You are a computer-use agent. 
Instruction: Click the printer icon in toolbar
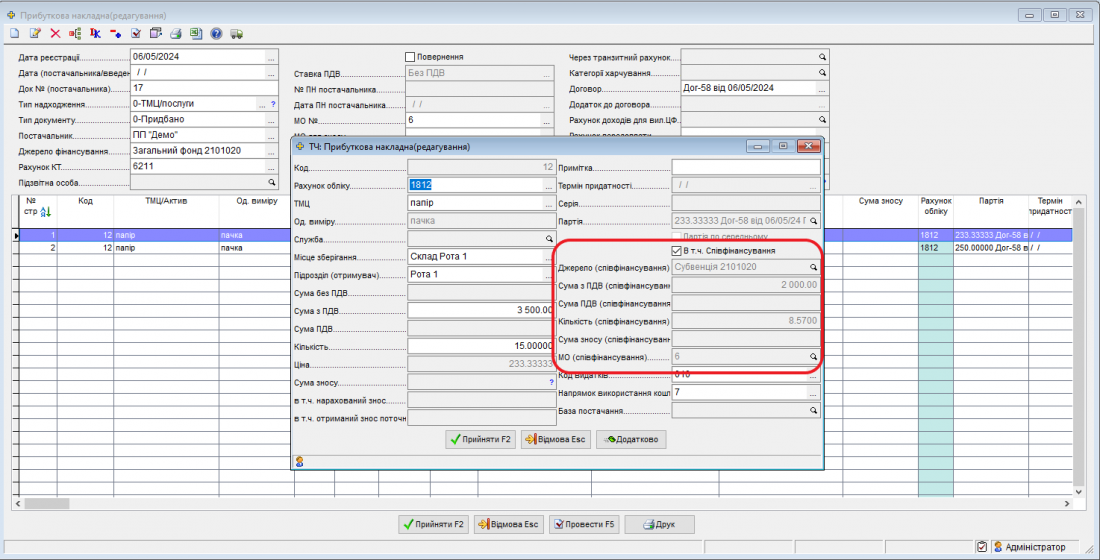(x=176, y=33)
